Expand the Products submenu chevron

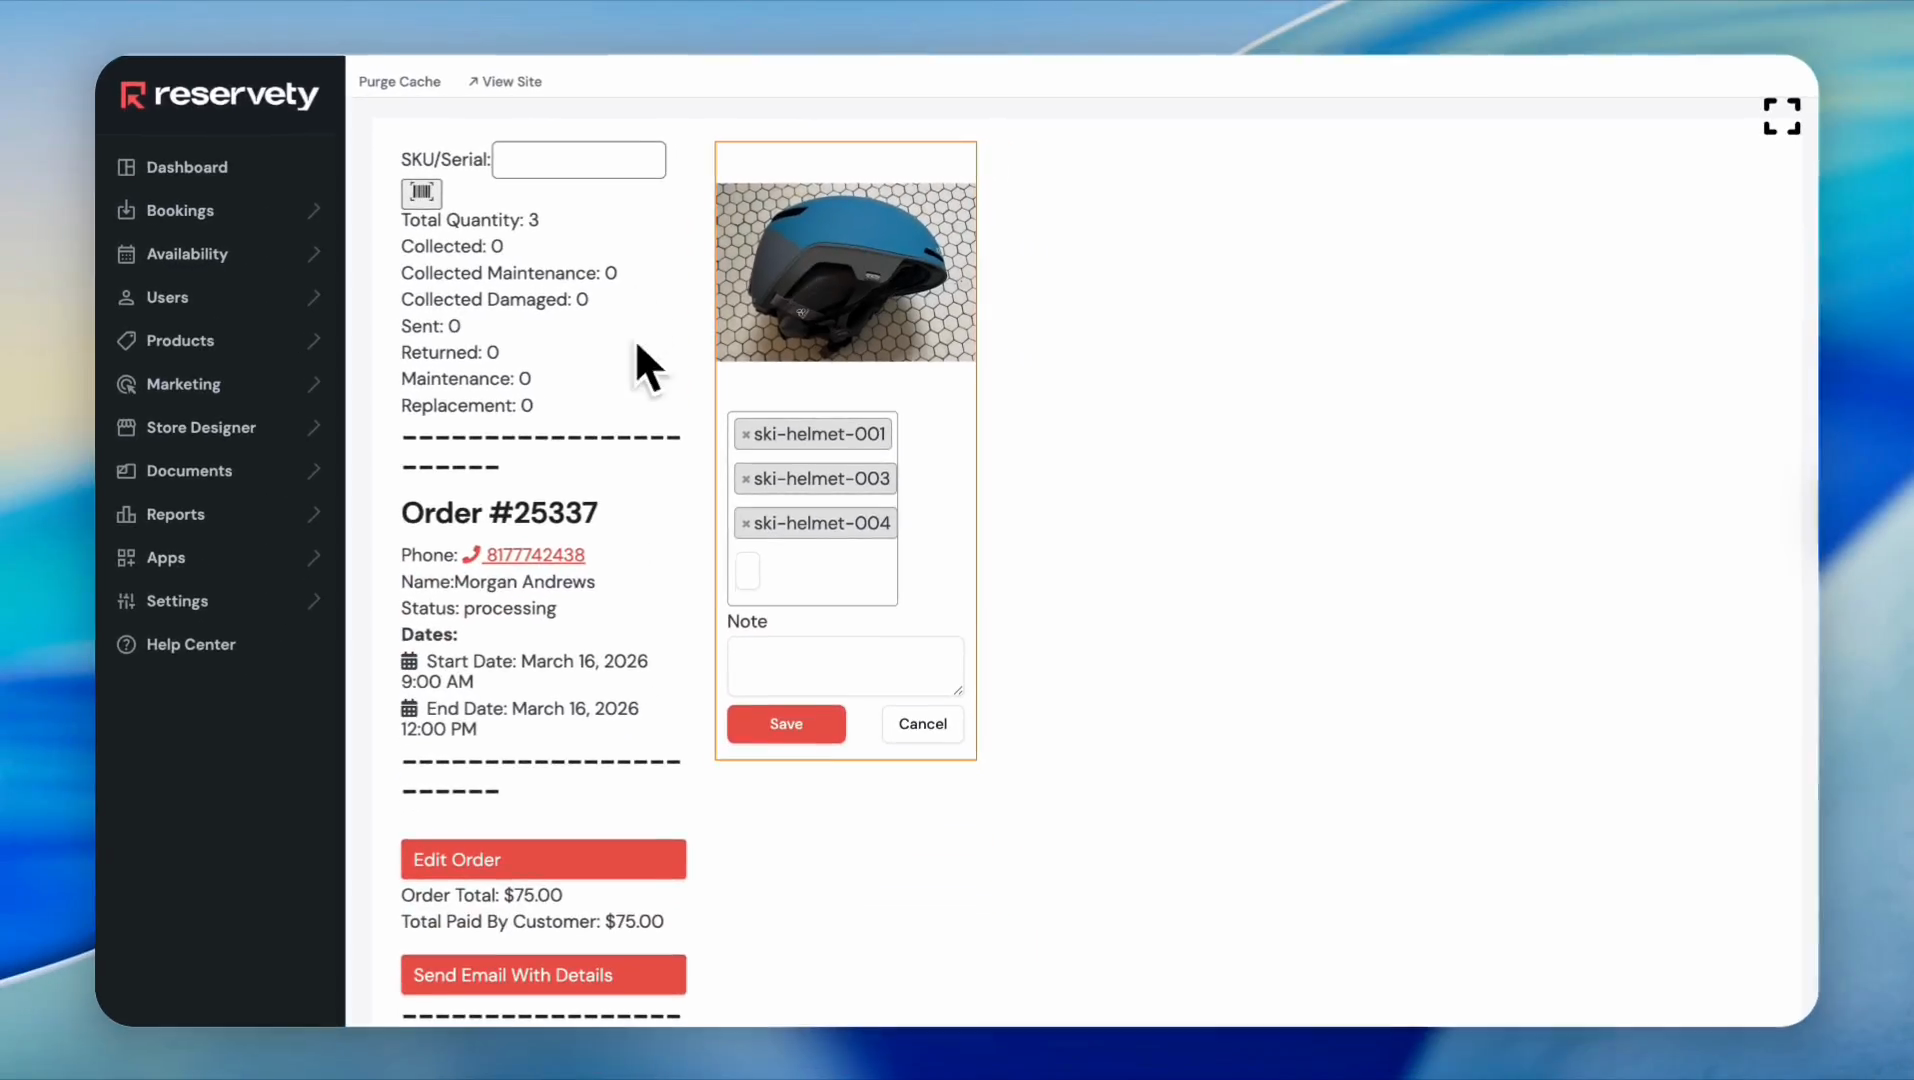pyautogui.click(x=314, y=341)
